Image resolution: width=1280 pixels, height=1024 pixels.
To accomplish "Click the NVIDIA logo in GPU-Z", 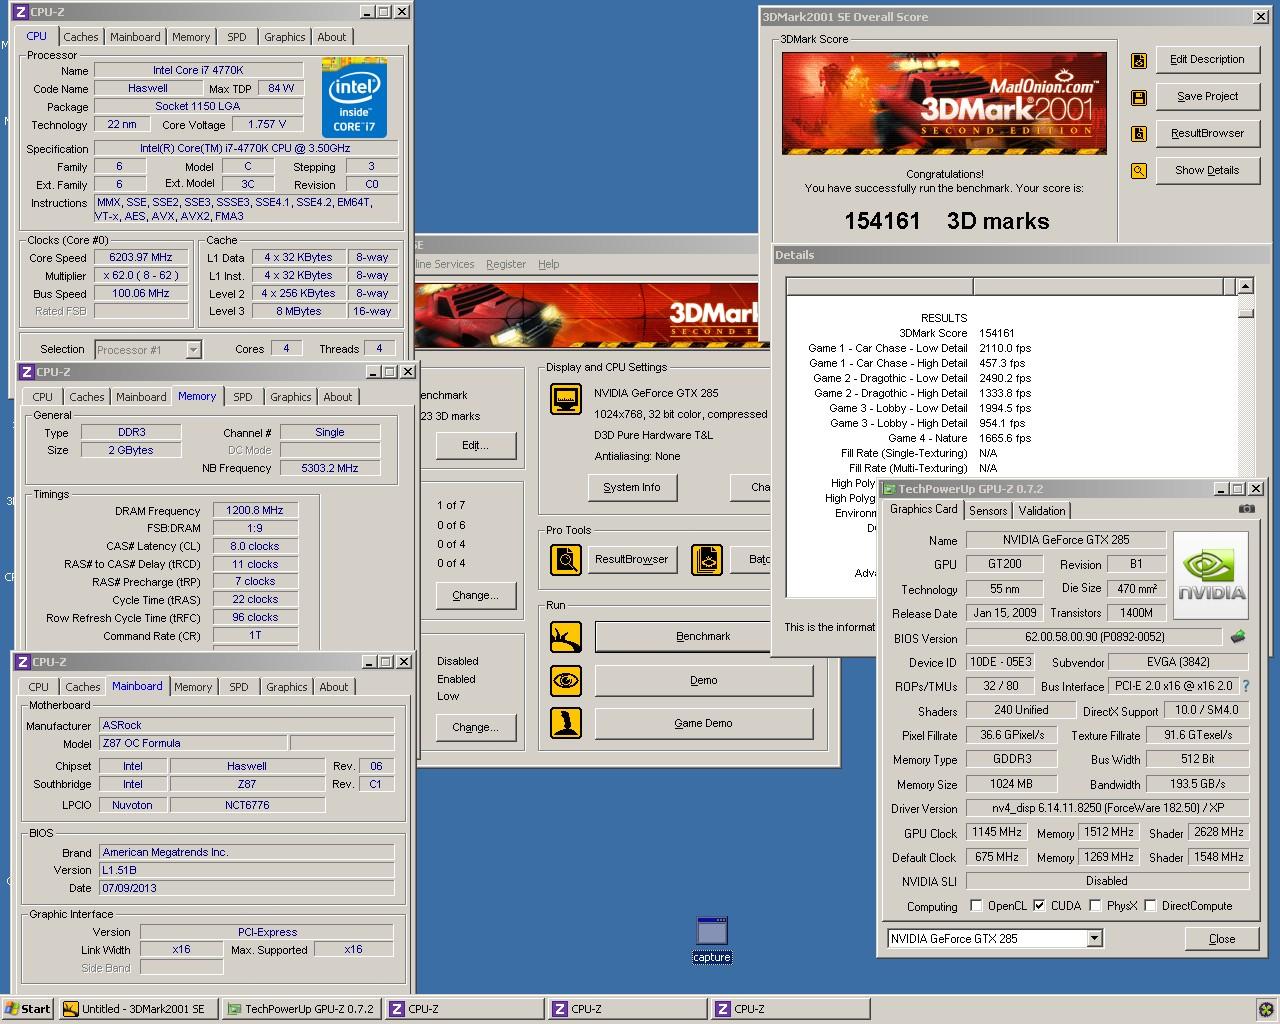I will (x=1211, y=576).
